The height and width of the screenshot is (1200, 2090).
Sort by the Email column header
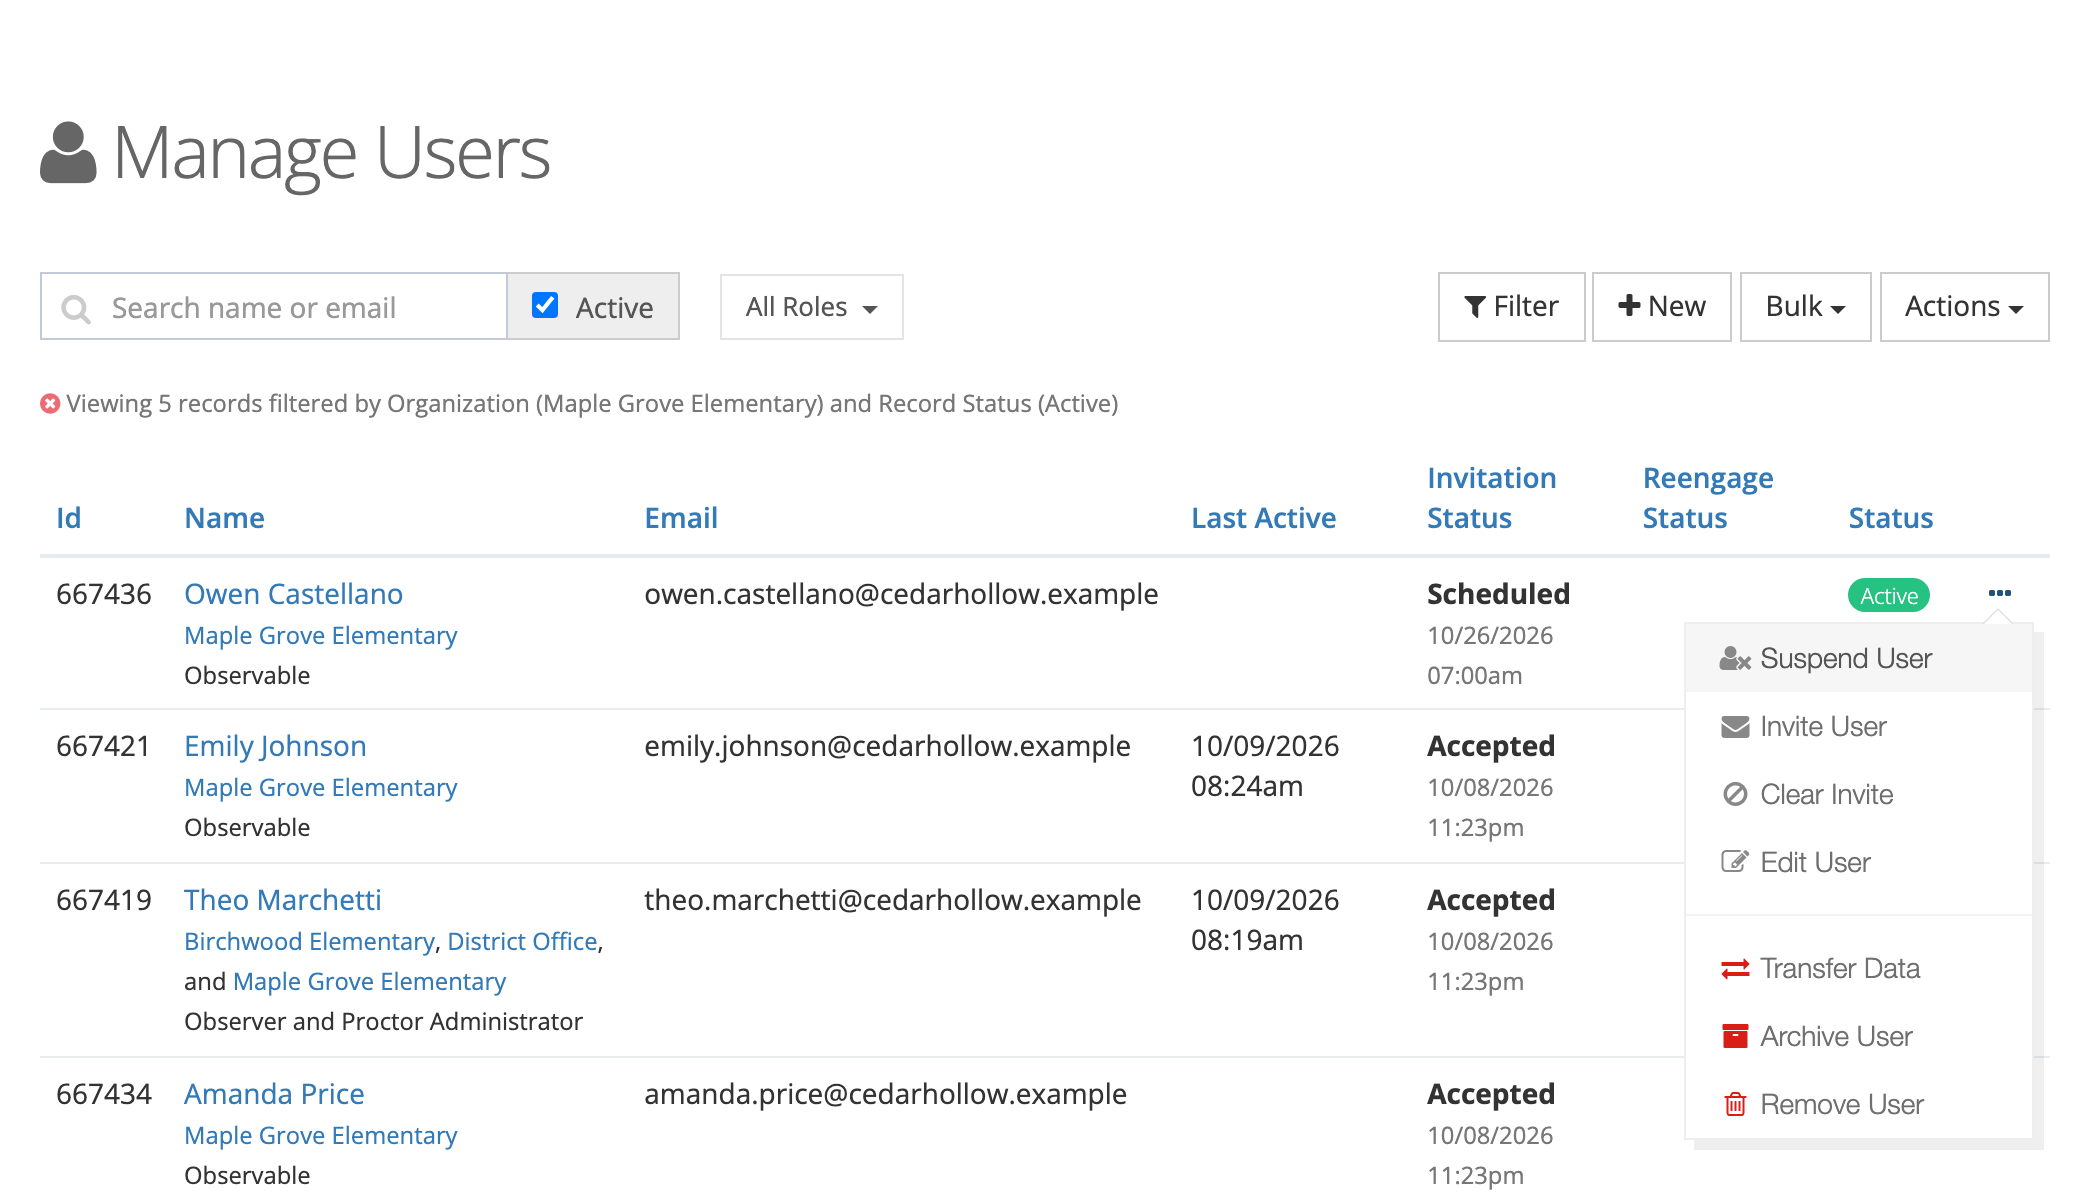681,518
